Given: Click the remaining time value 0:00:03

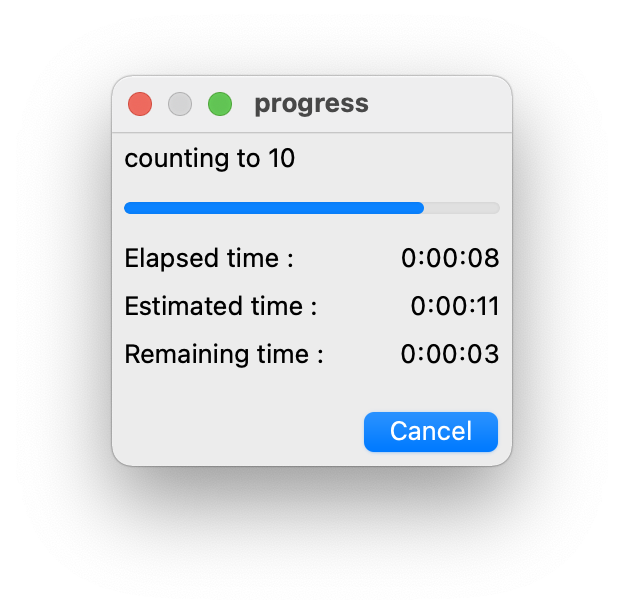Looking at the screenshot, I should tap(450, 354).
